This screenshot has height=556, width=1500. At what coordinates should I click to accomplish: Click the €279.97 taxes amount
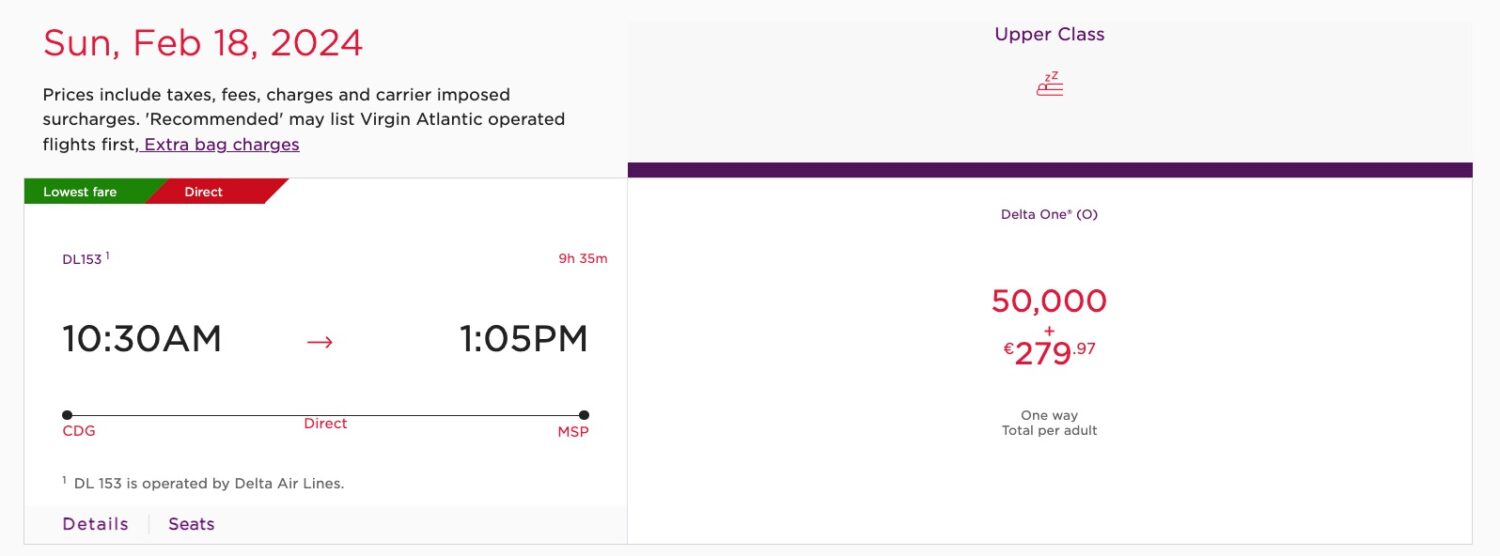1049,352
